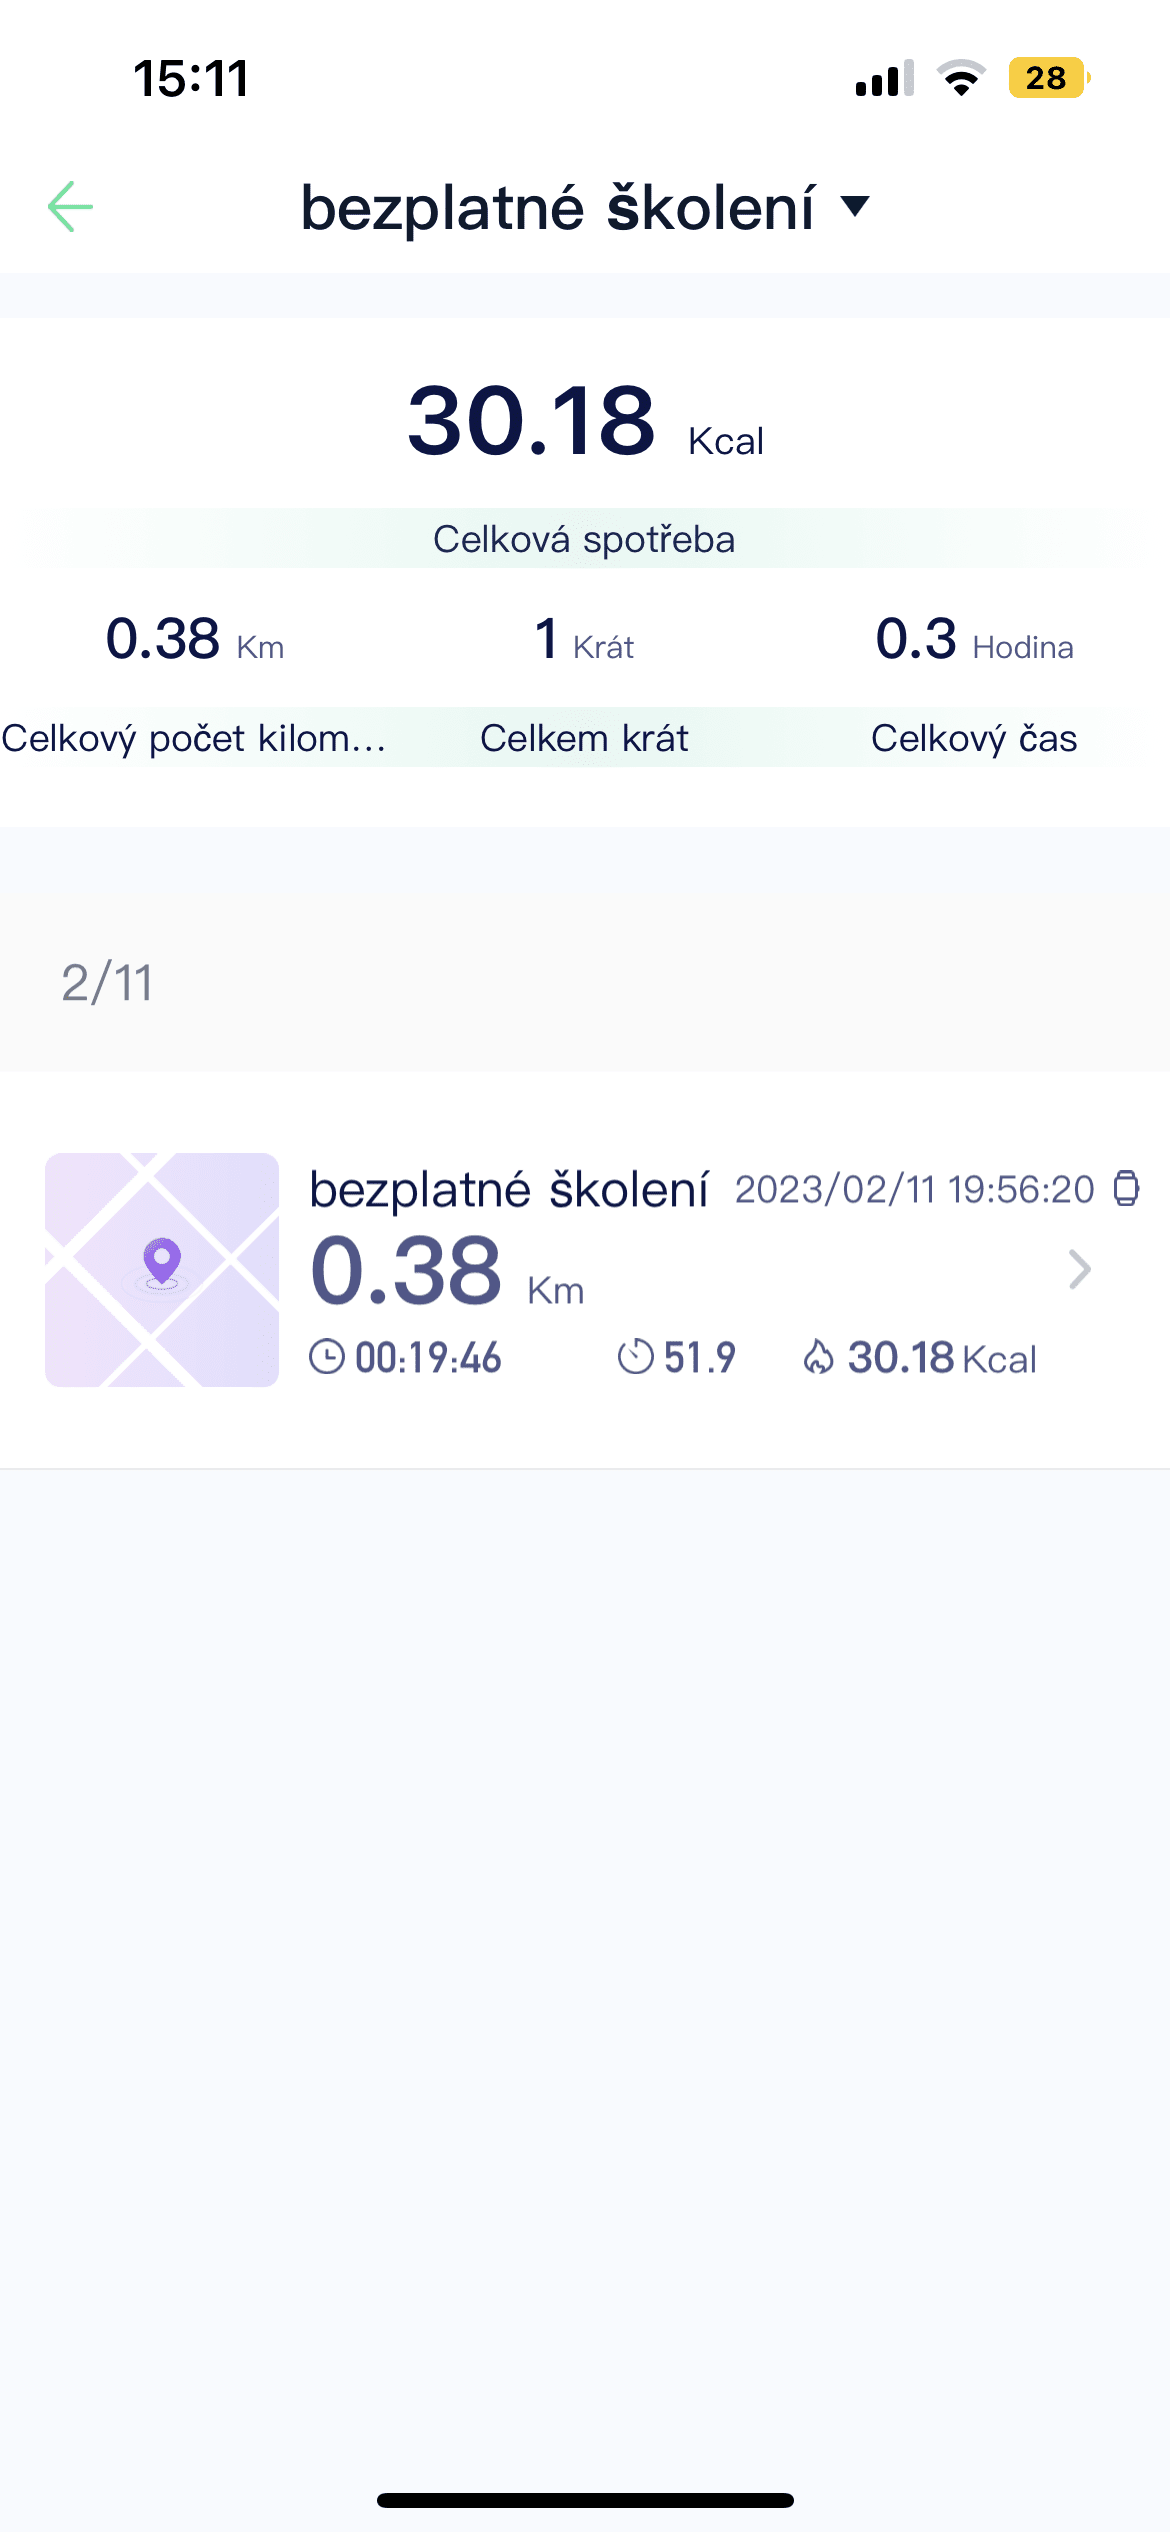Tap the status bar clock 15:11
The image size is (1170, 2532).
191,78
